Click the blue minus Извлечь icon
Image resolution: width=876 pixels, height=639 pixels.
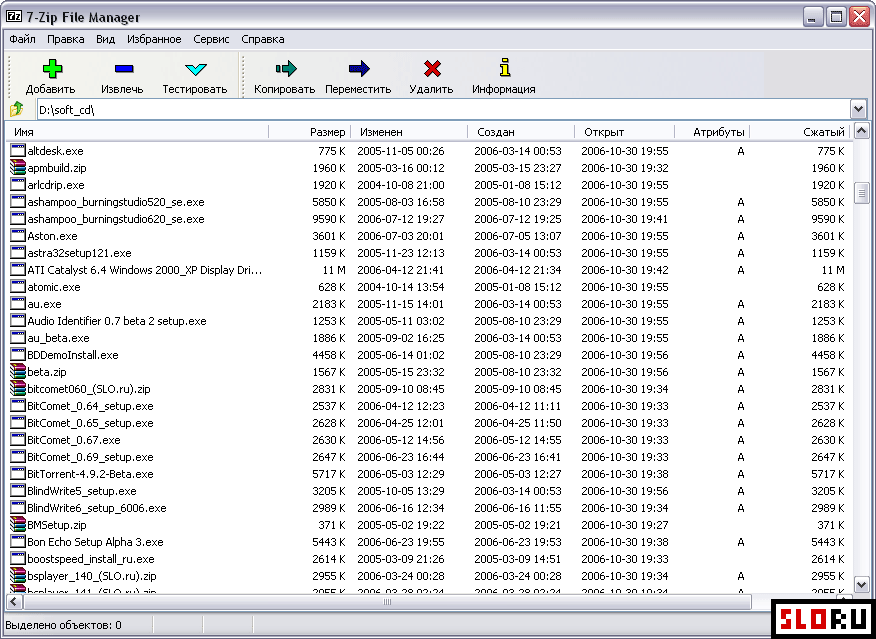tap(123, 69)
